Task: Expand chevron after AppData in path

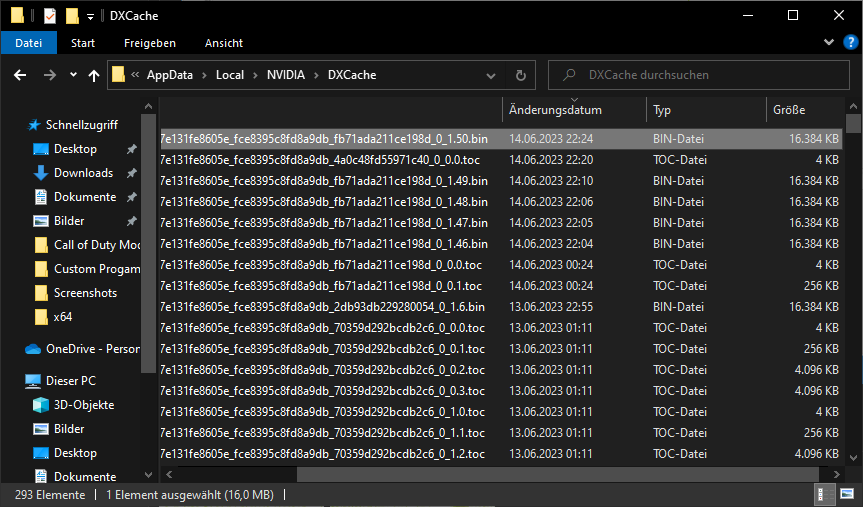Action: point(204,75)
